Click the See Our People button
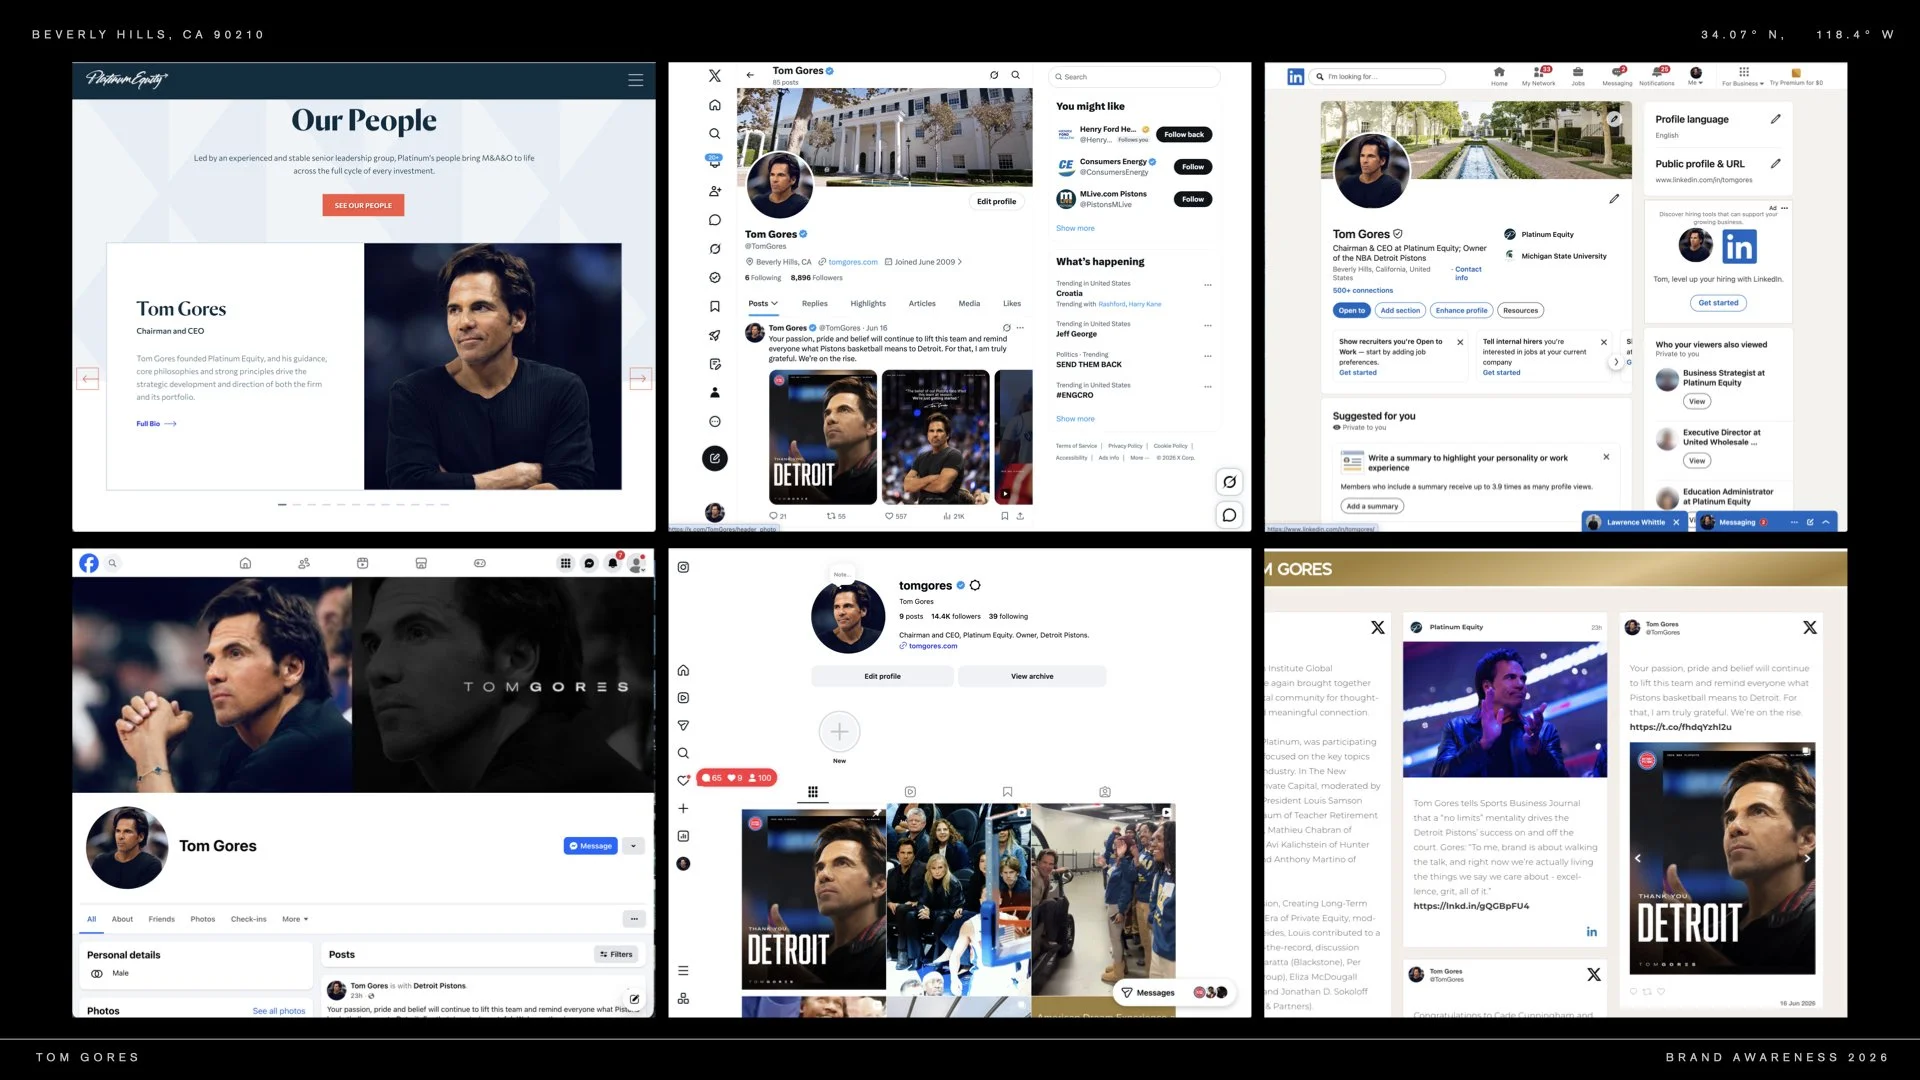Viewport: 1920px width, 1080px height. tap(363, 205)
